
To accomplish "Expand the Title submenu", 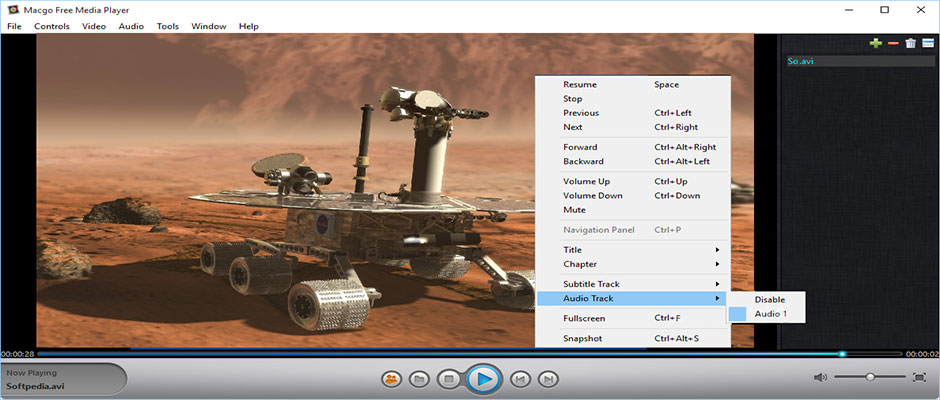I will click(632, 249).
